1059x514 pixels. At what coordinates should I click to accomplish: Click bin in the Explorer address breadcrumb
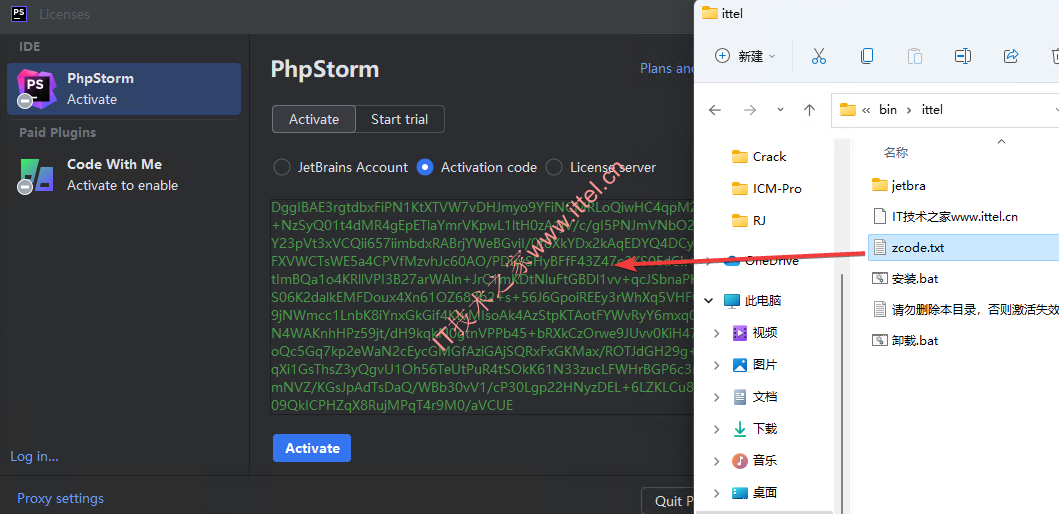887,109
